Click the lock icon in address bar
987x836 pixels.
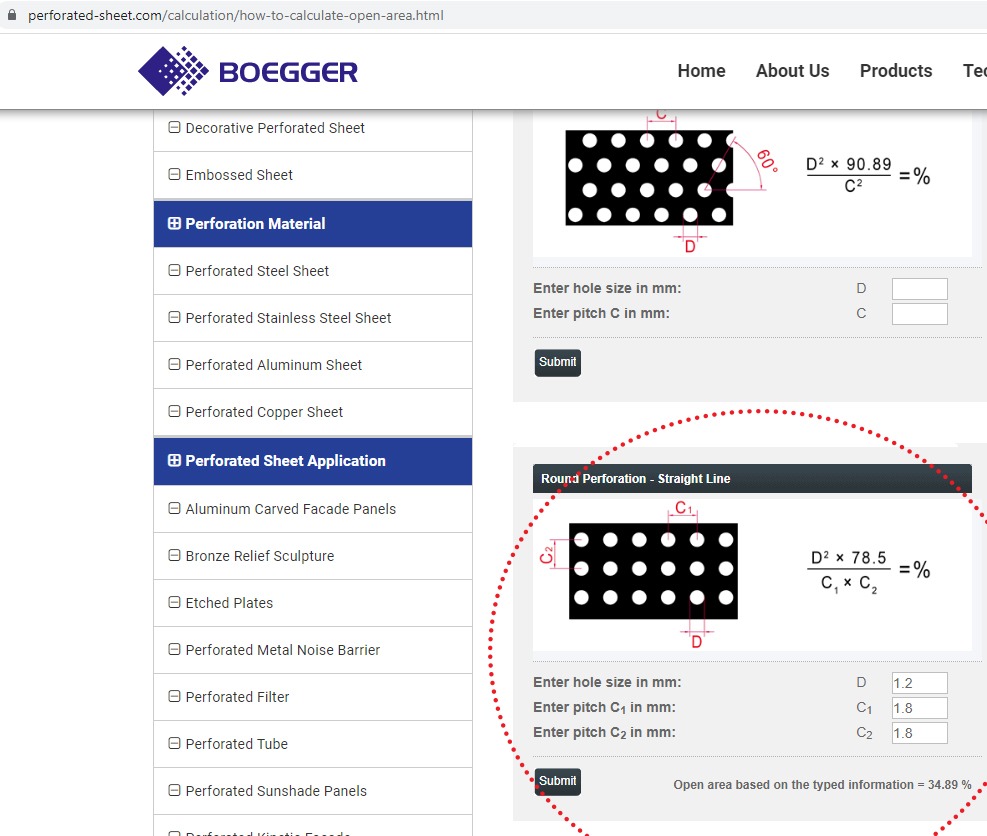tap(11, 15)
